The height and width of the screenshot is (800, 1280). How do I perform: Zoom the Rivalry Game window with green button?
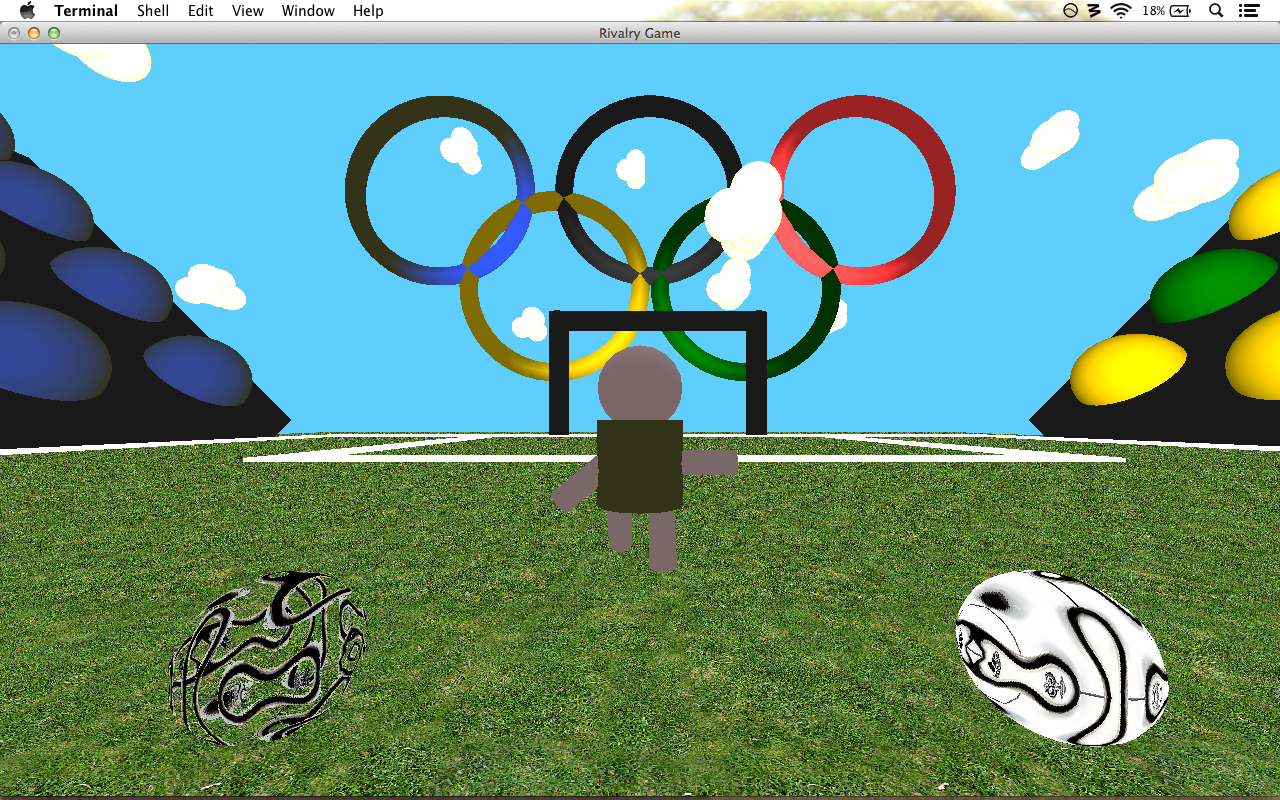click(54, 33)
